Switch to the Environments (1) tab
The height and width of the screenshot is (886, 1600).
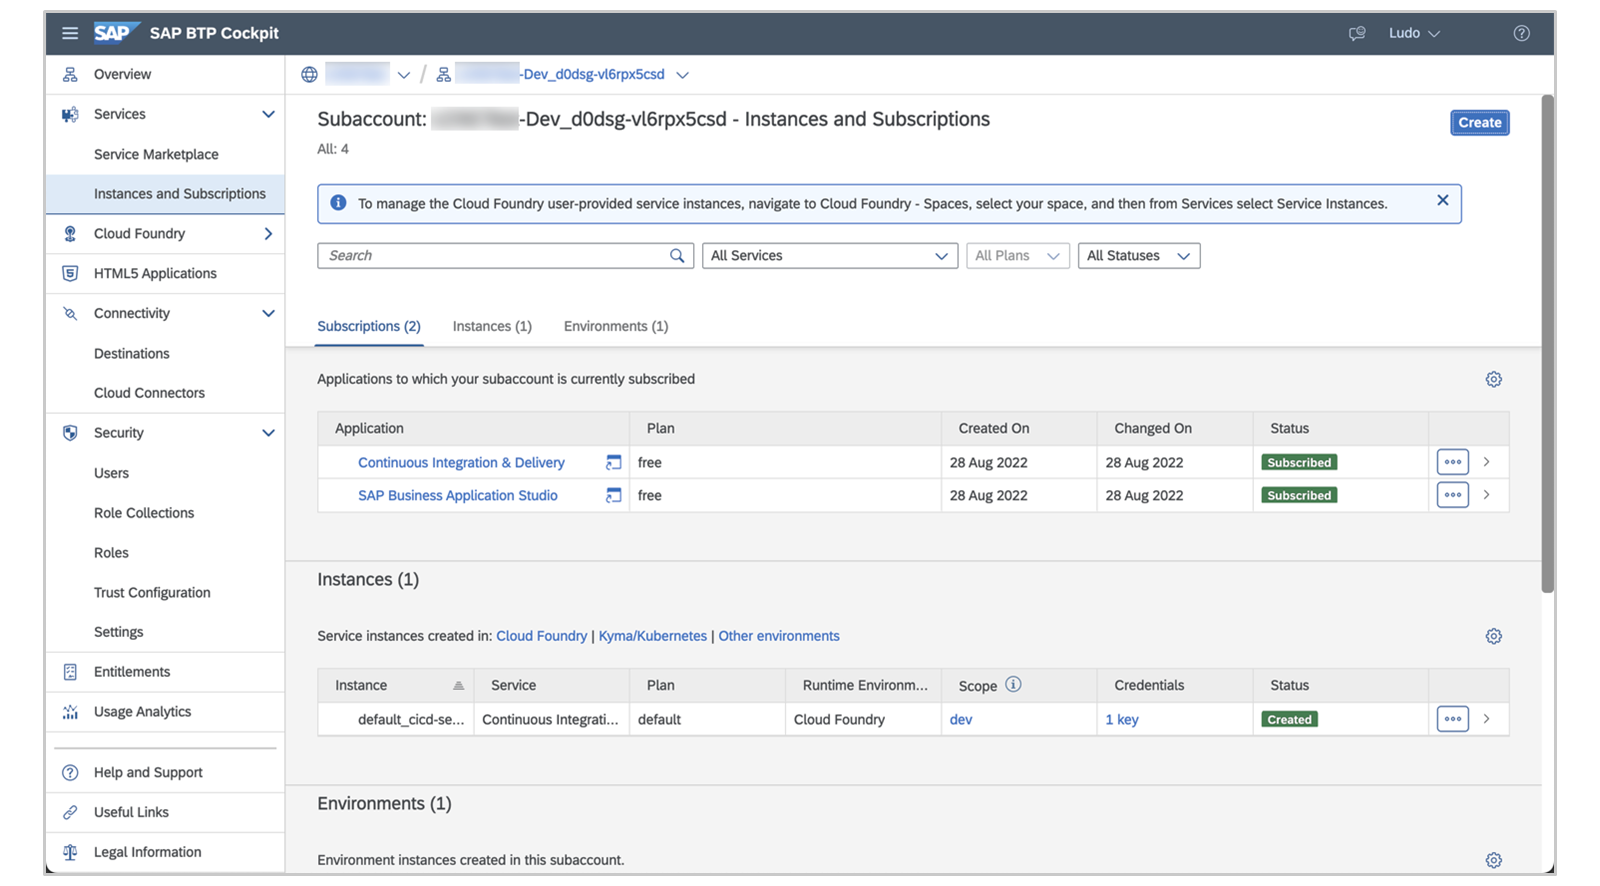[x=616, y=326]
